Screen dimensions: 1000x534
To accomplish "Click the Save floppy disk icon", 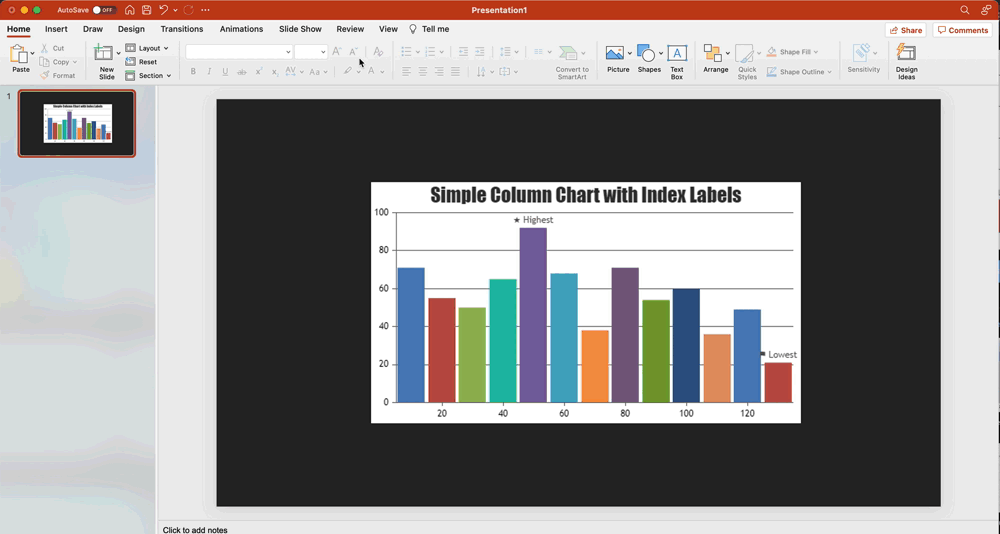I will [x=147, y=10].
